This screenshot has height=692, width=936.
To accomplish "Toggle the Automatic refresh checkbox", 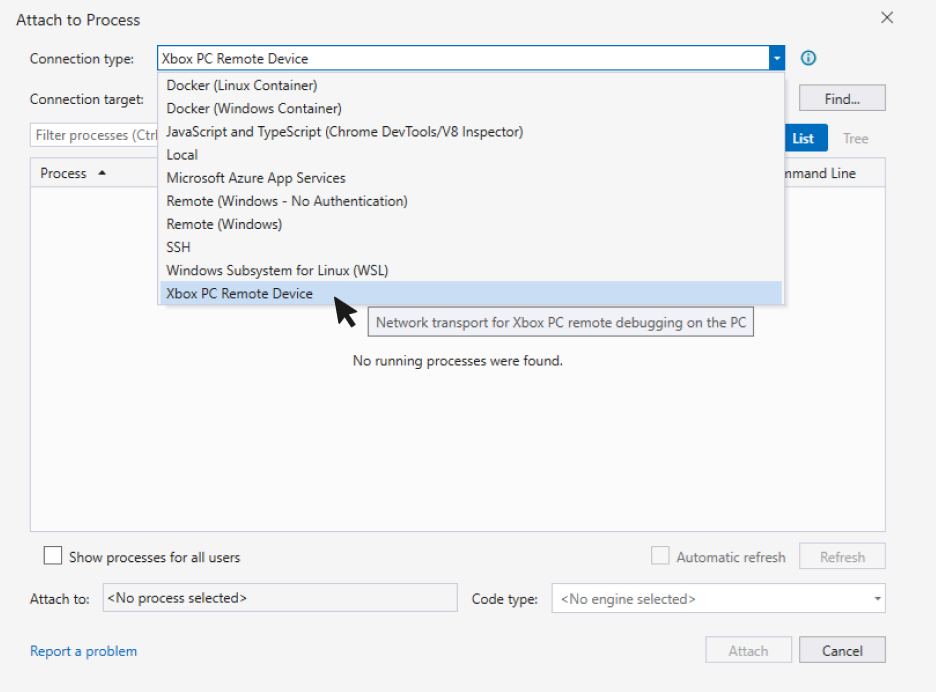I will pyautogui.click(x=660, y=556).
